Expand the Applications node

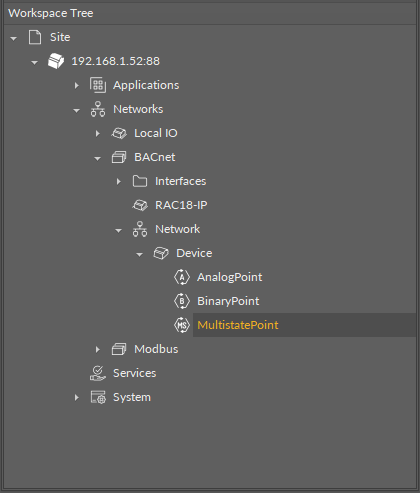coord(77,85)
